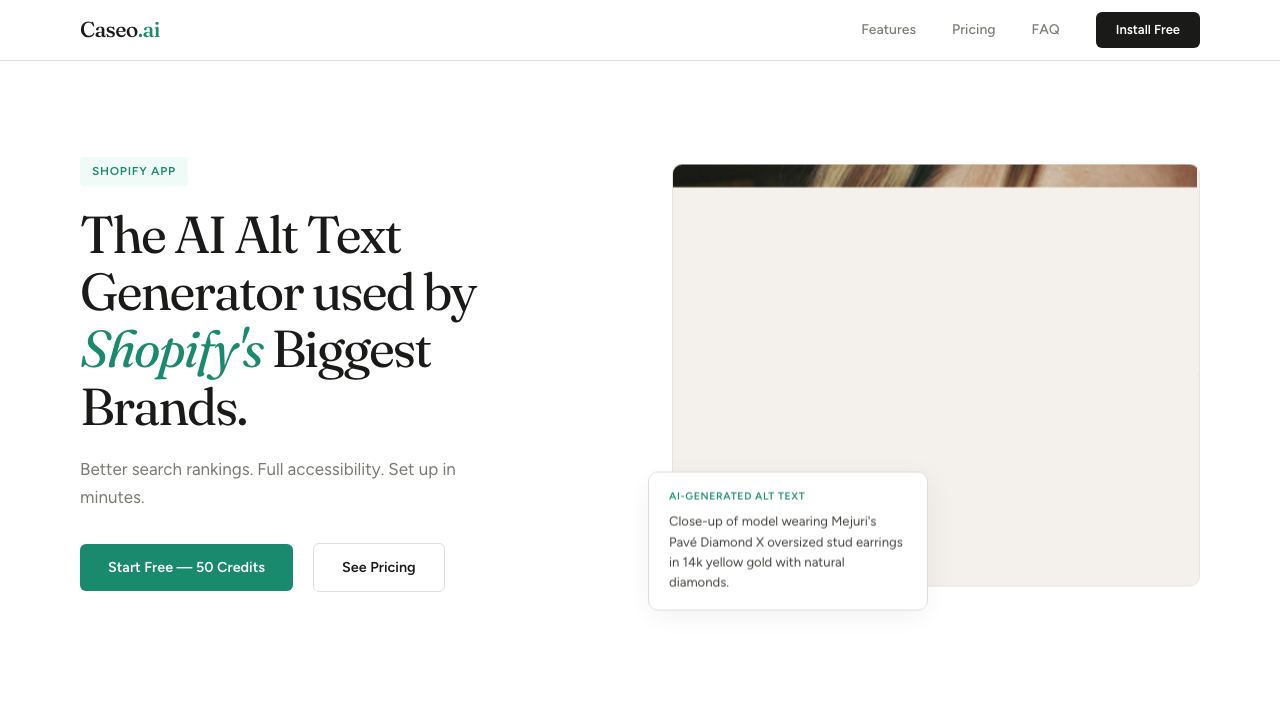Click the Mejuri earrings alt text description

point(786,552)
